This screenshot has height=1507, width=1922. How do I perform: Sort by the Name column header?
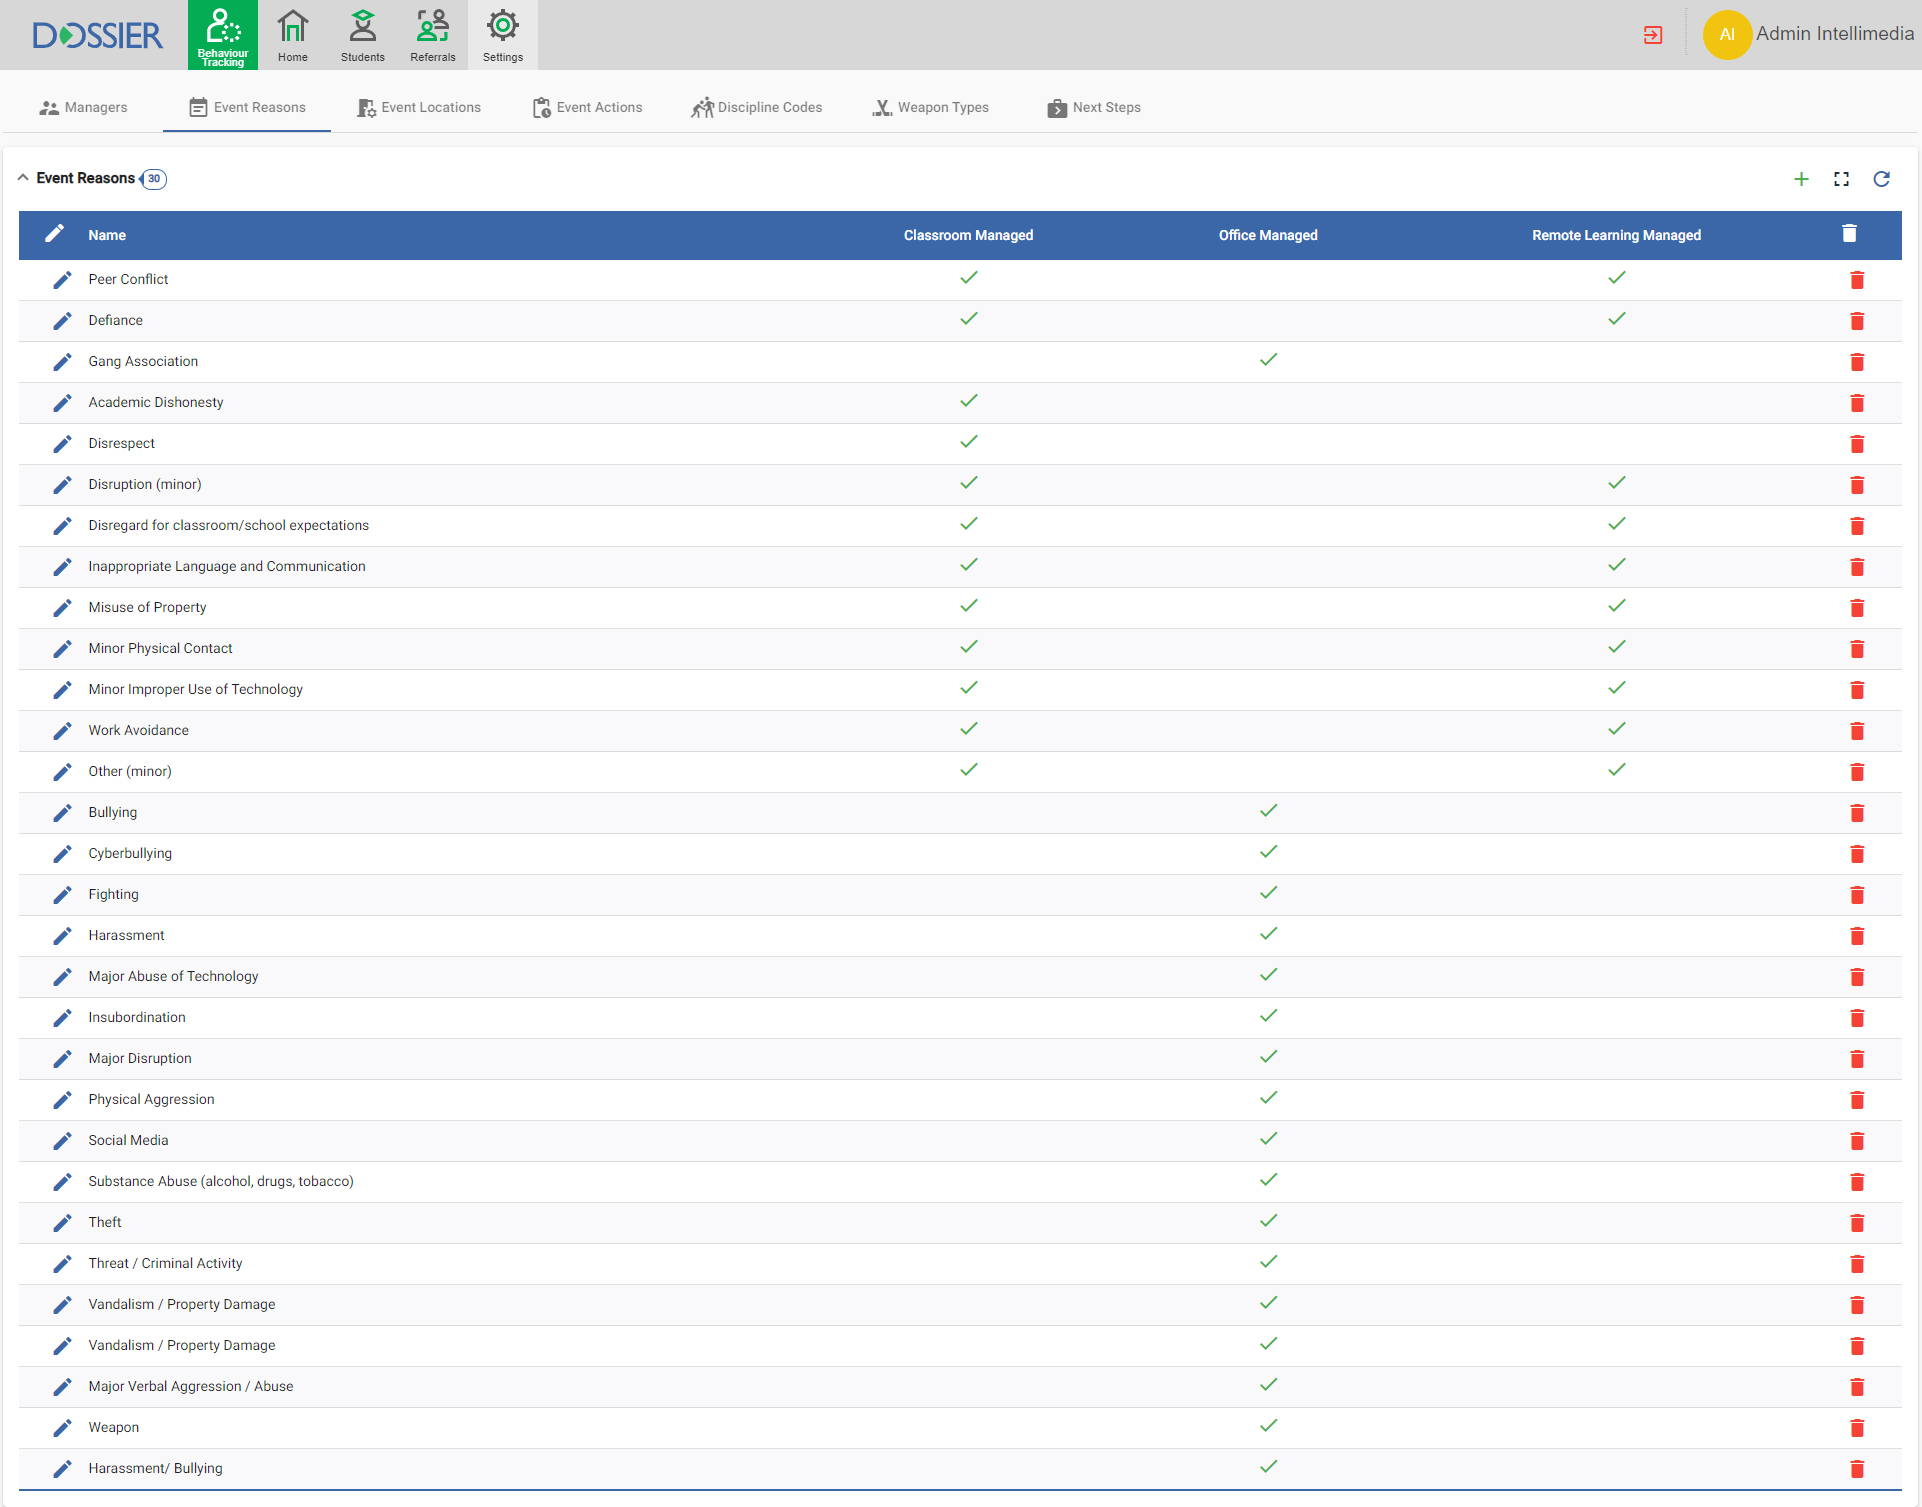coord(107,235)
